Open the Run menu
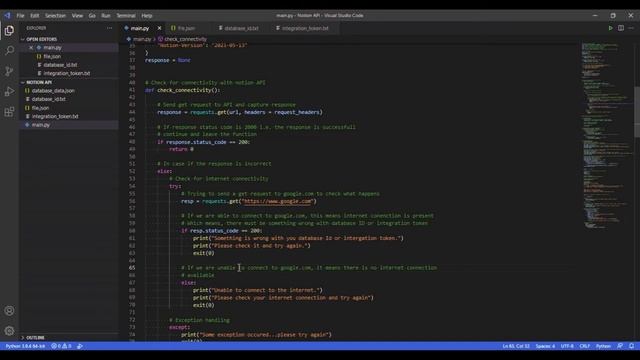Viewport: 640px width, 360px height. (x=106, y=16)
